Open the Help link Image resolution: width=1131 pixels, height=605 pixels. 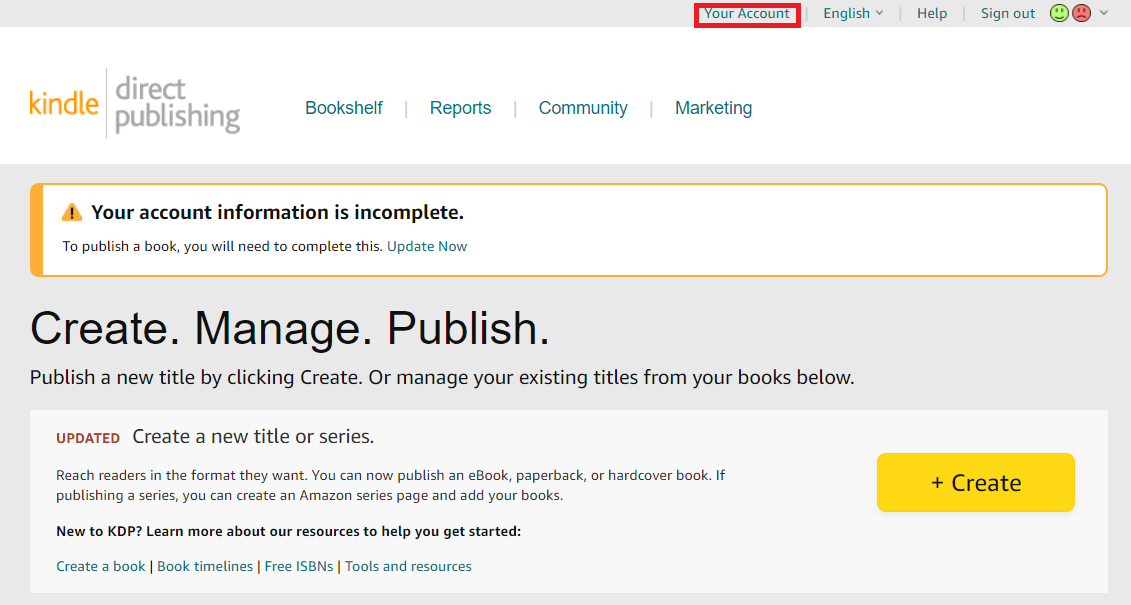pyautogui.click(x=932, y=14)
